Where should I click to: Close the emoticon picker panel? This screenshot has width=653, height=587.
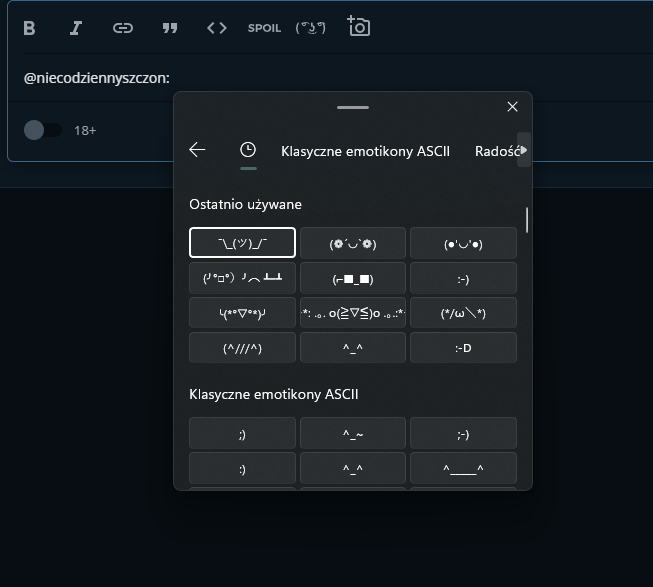pos(513,107)
